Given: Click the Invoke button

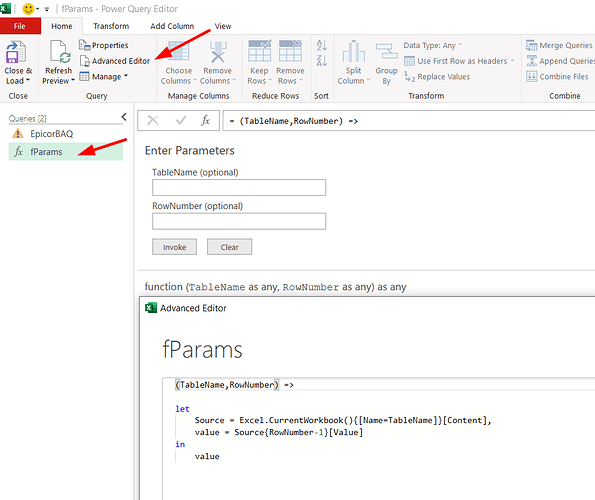Looking at the screenshot, I should (175, 247).
